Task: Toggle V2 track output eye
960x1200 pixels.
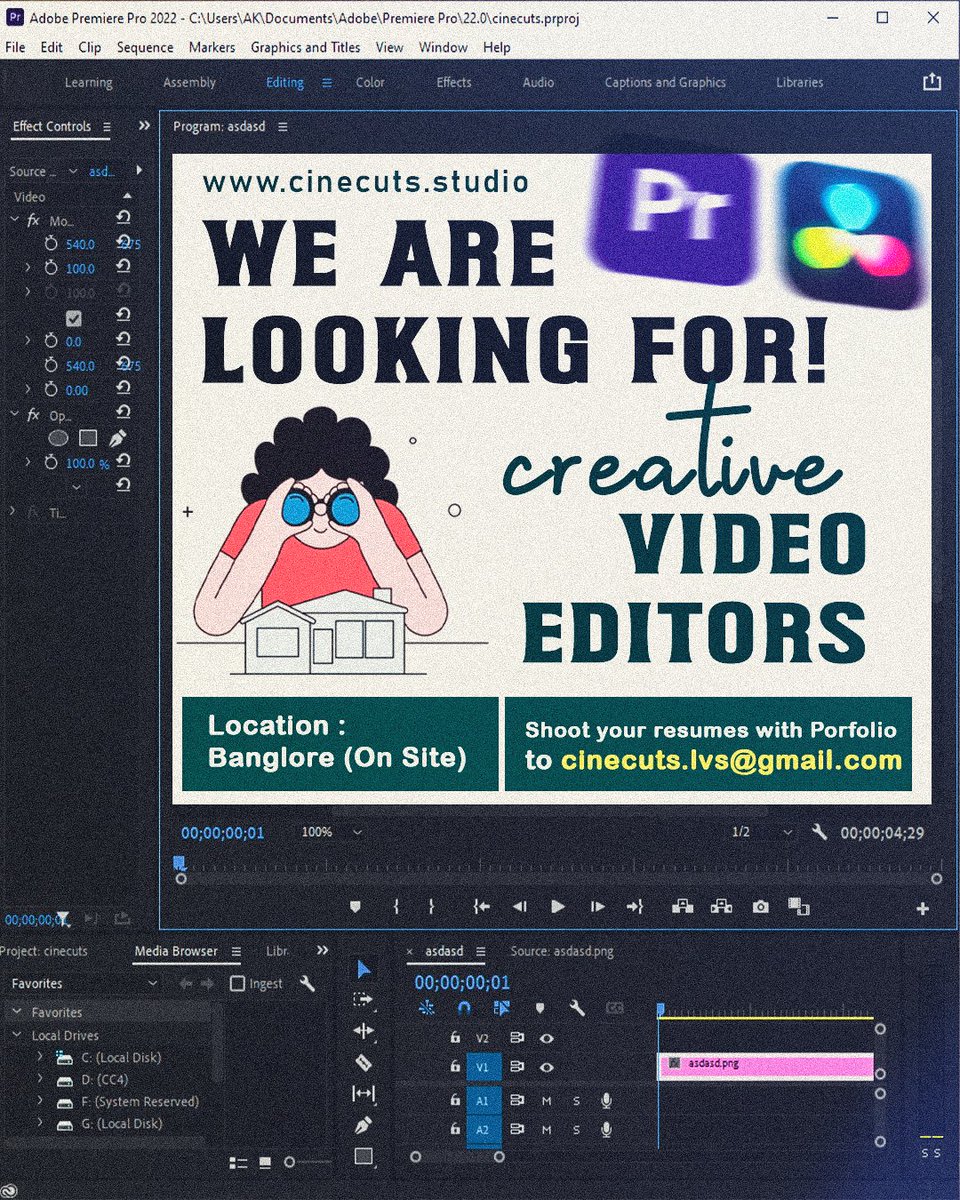Action: tap(546, 1038)
